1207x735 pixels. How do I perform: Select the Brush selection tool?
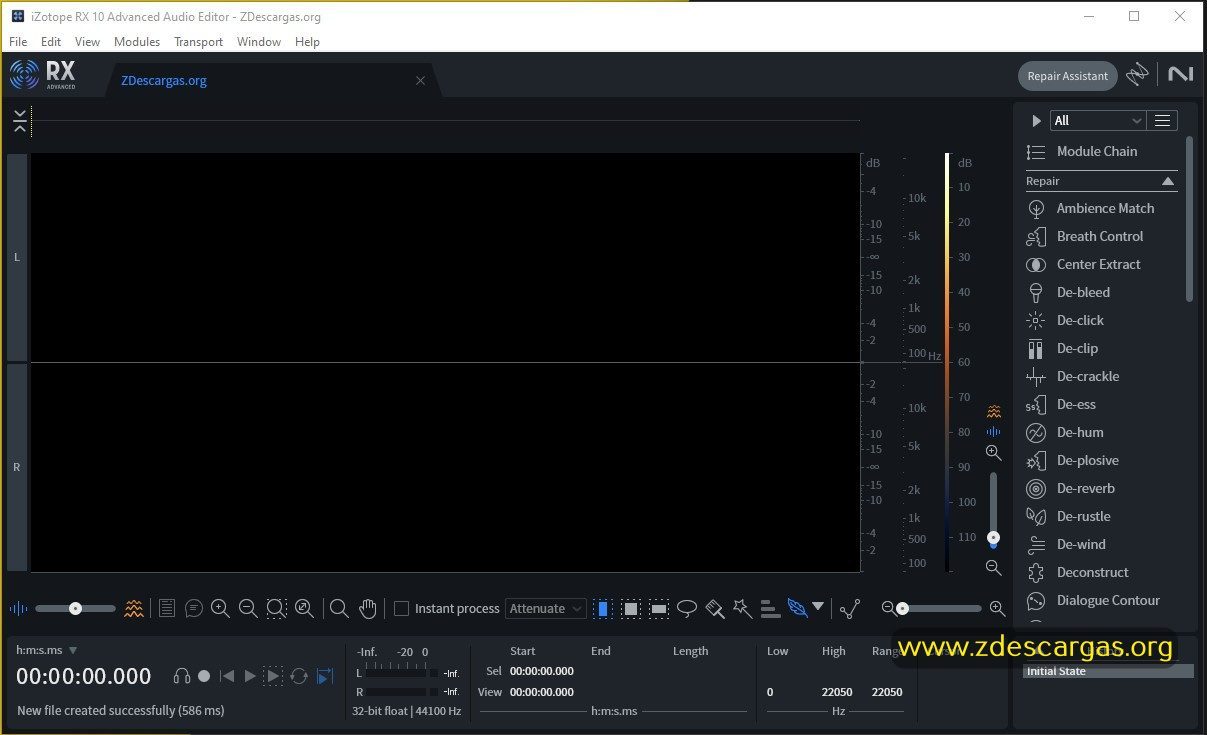(x=714, y=608)
